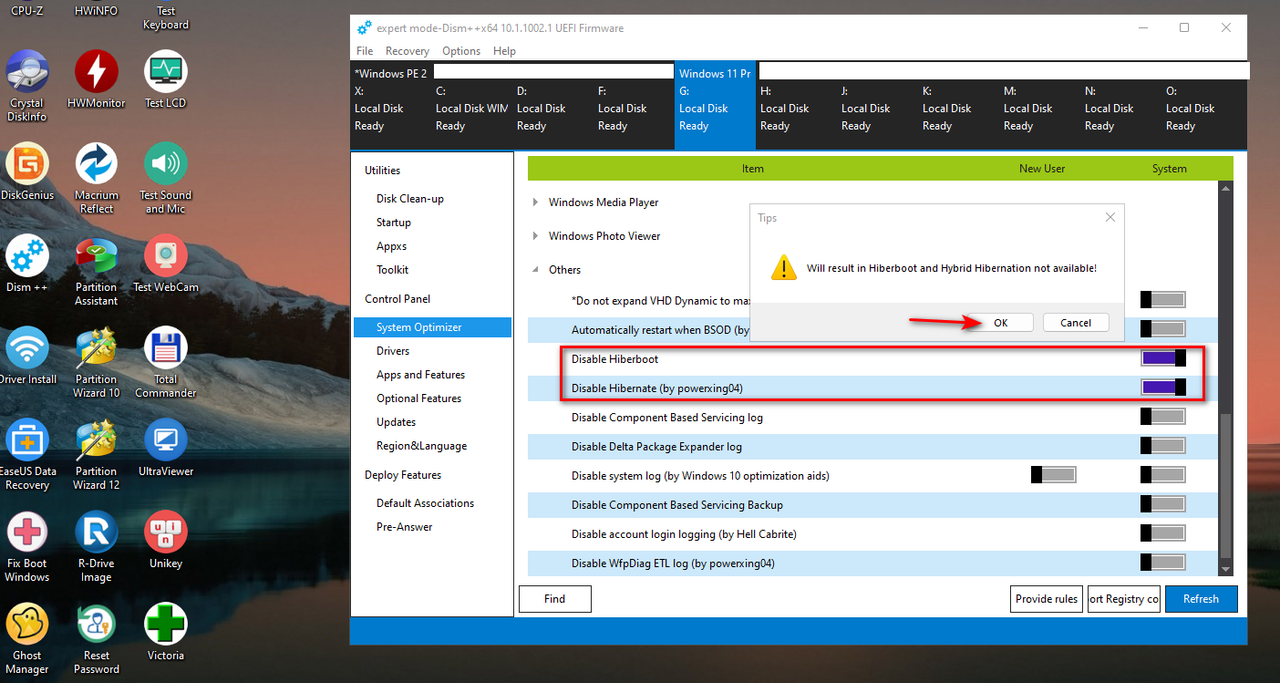Click the Find button
Image resolution: width=1280 pixels, height=683 pixels.
click(555, 599)
